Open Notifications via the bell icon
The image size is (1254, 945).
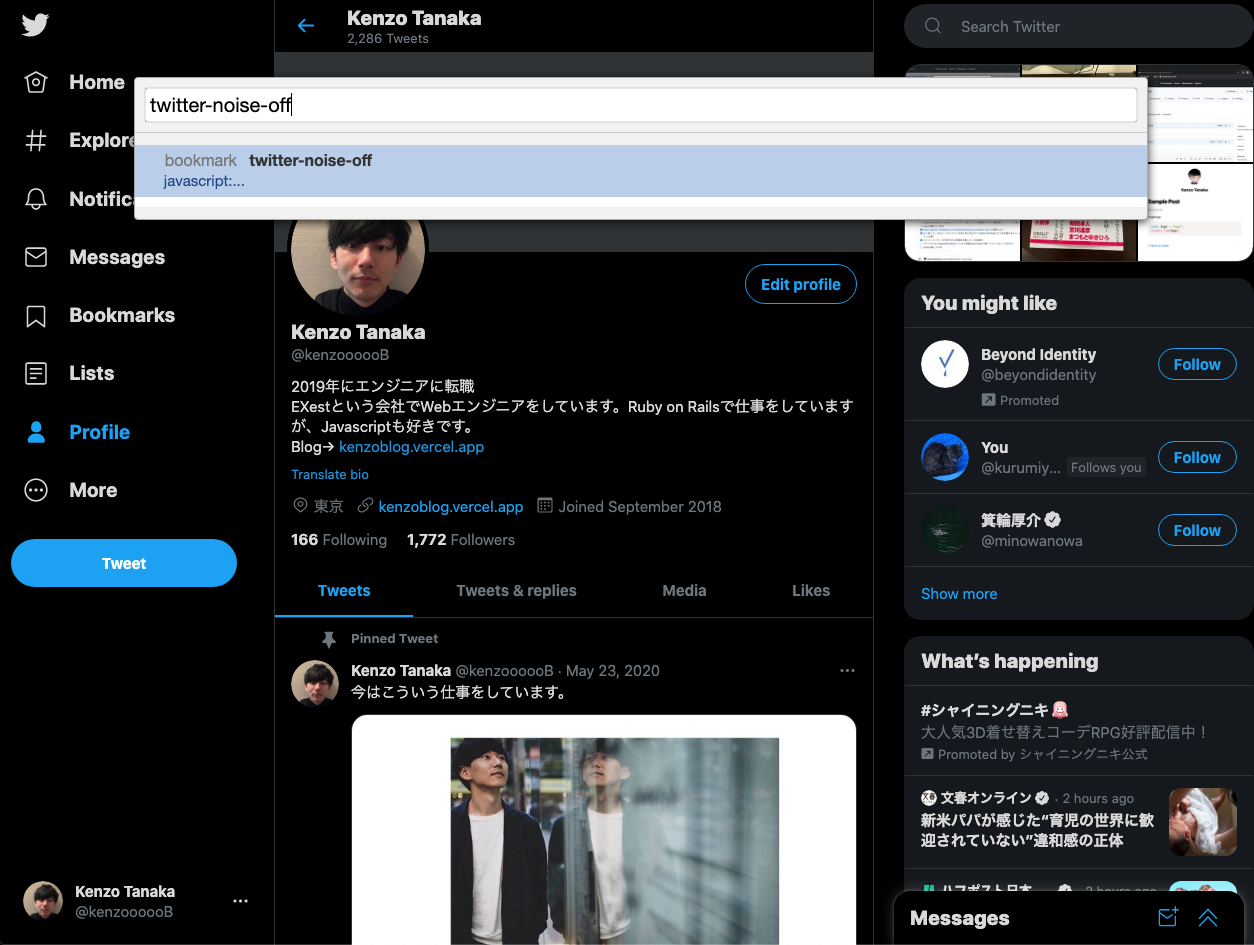coord(36,199)
